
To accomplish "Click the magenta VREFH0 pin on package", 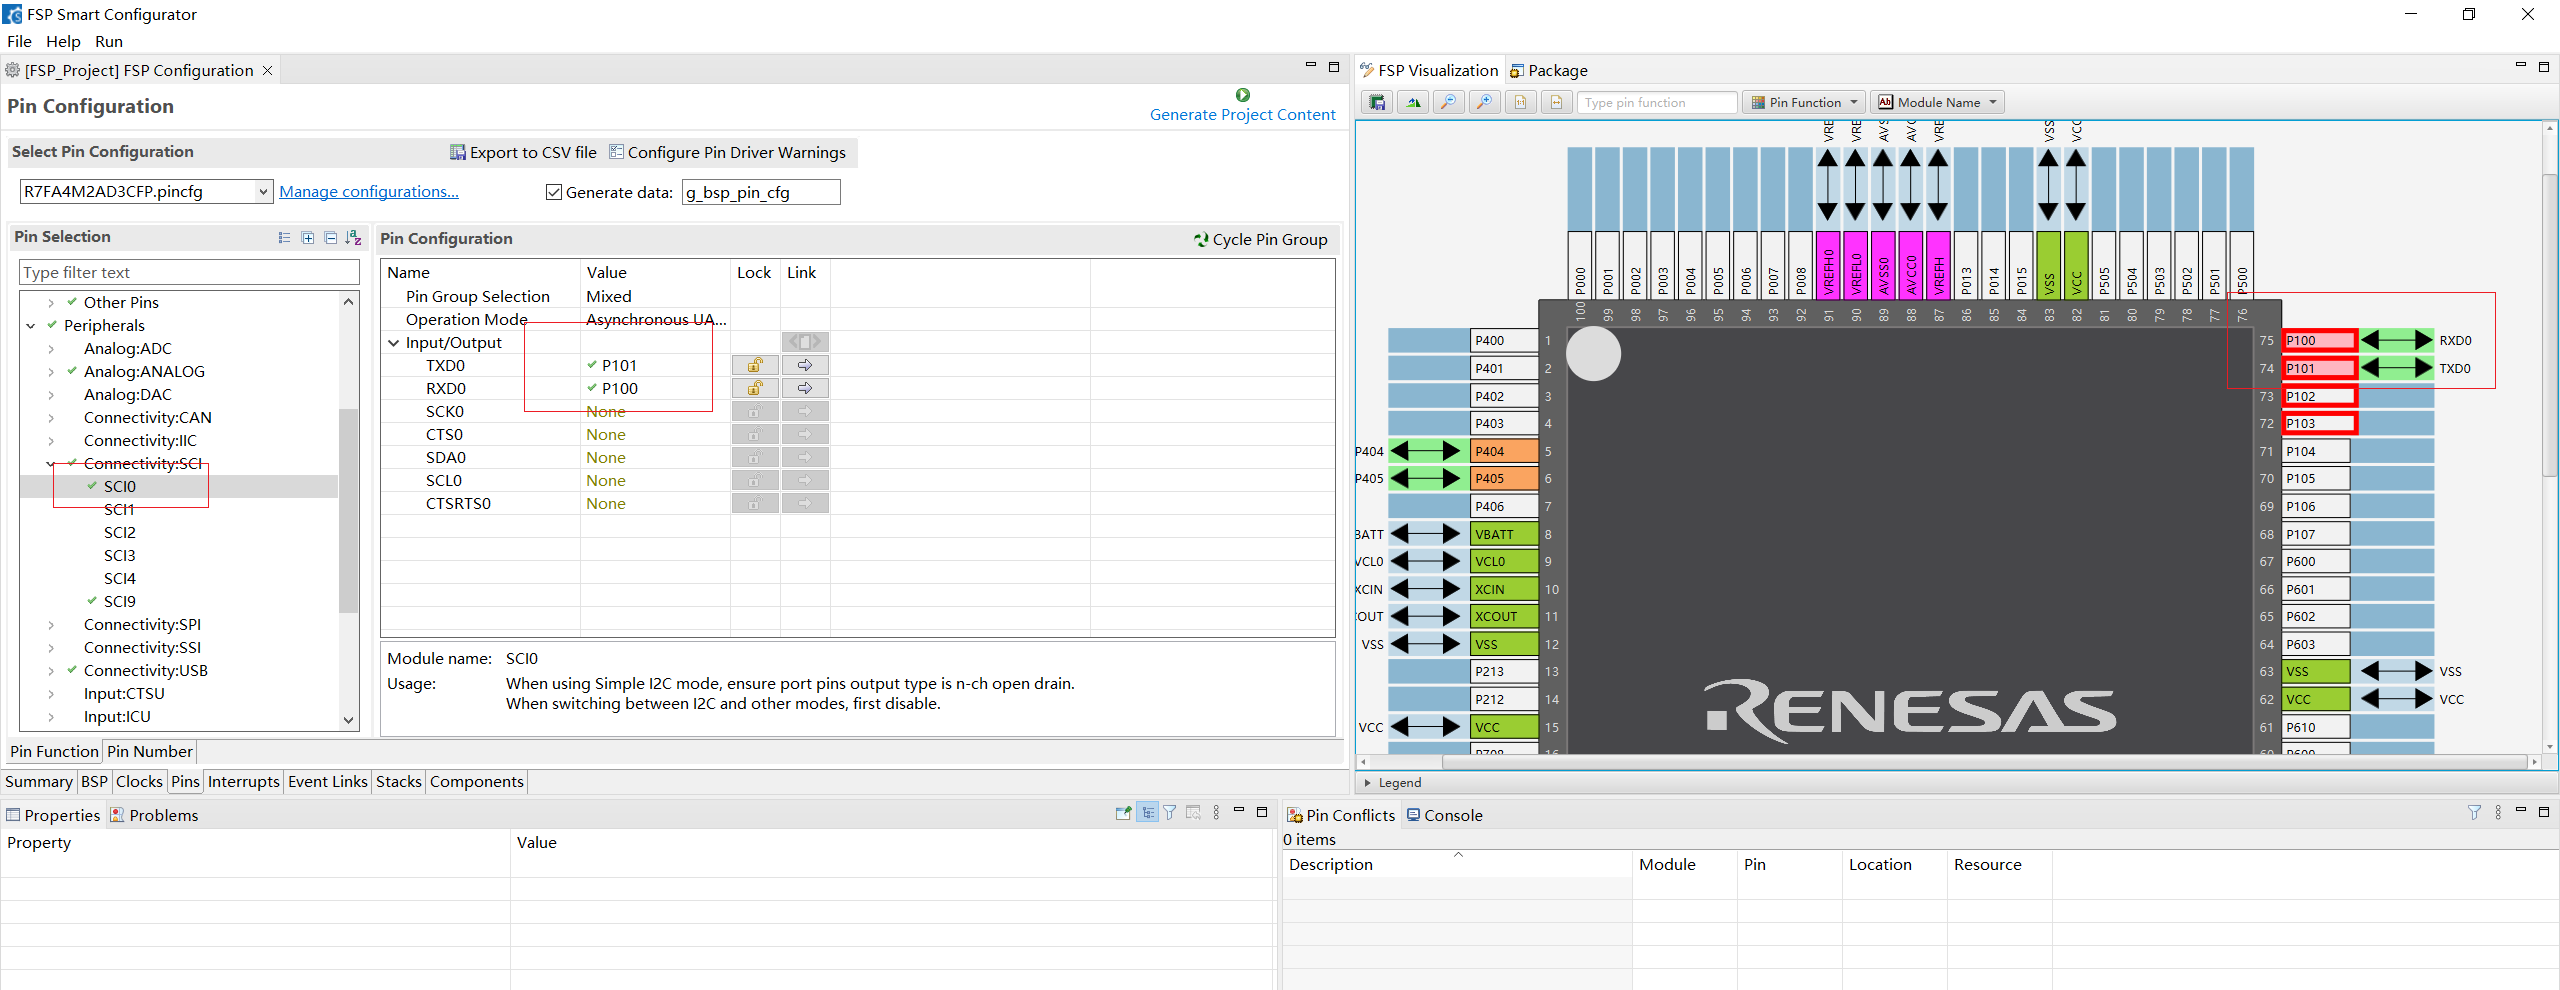I will coord(1828,265).
